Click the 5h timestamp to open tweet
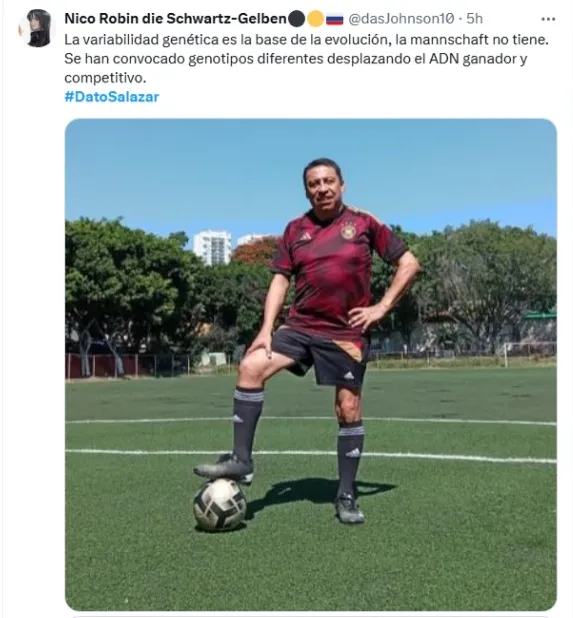573x618 pixels. coord(474,19)
